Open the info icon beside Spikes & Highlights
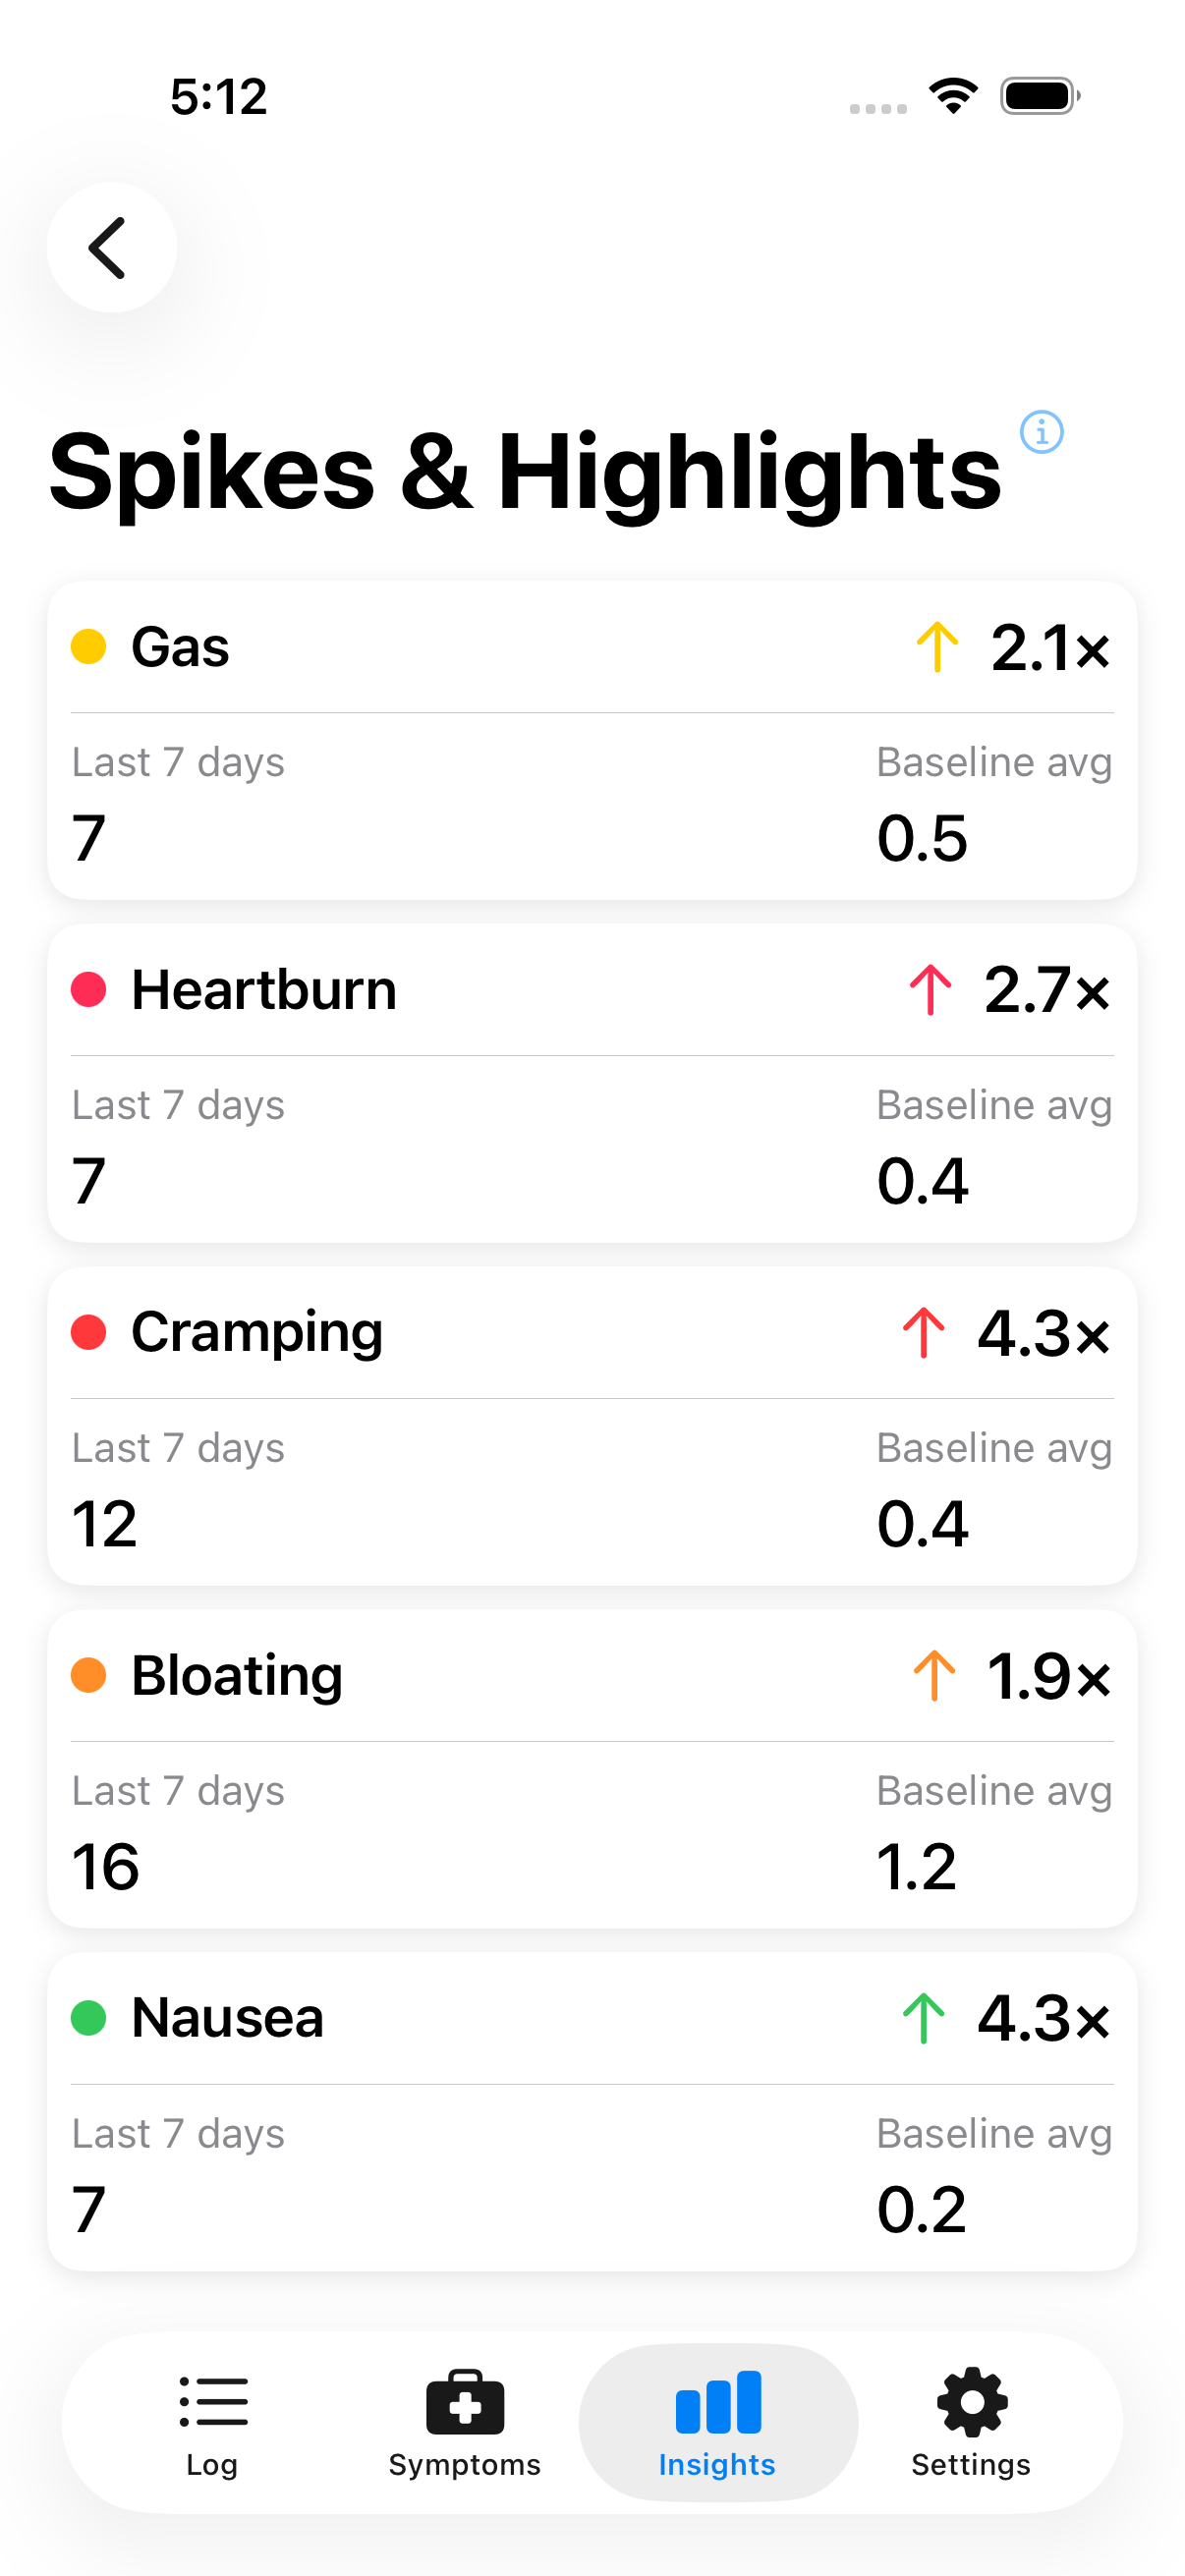 point(1041,432)
